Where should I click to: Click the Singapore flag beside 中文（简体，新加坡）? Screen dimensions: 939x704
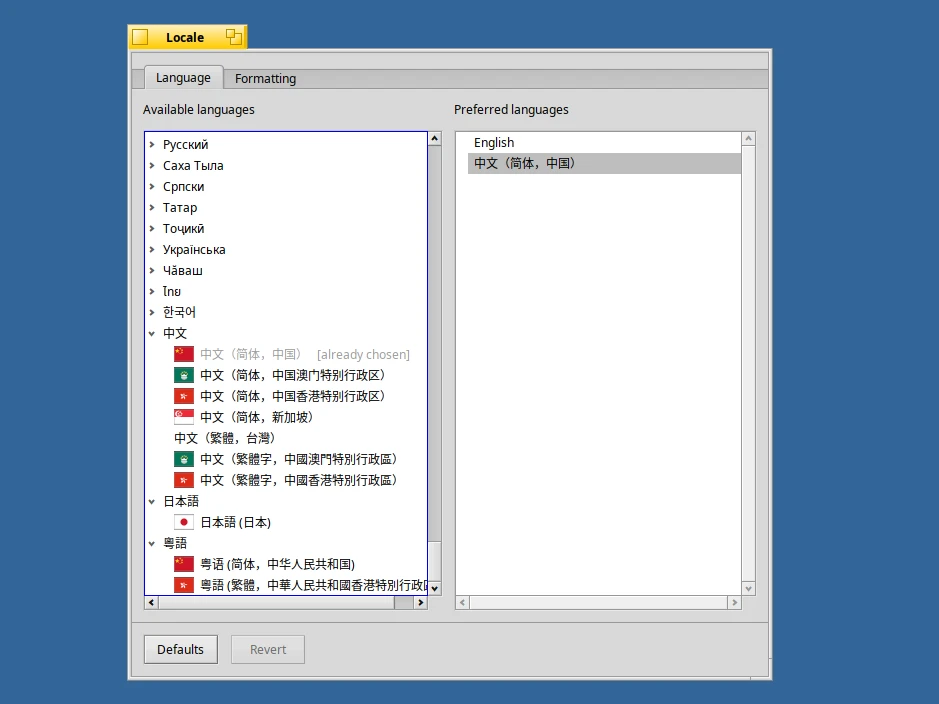[183, 416]
